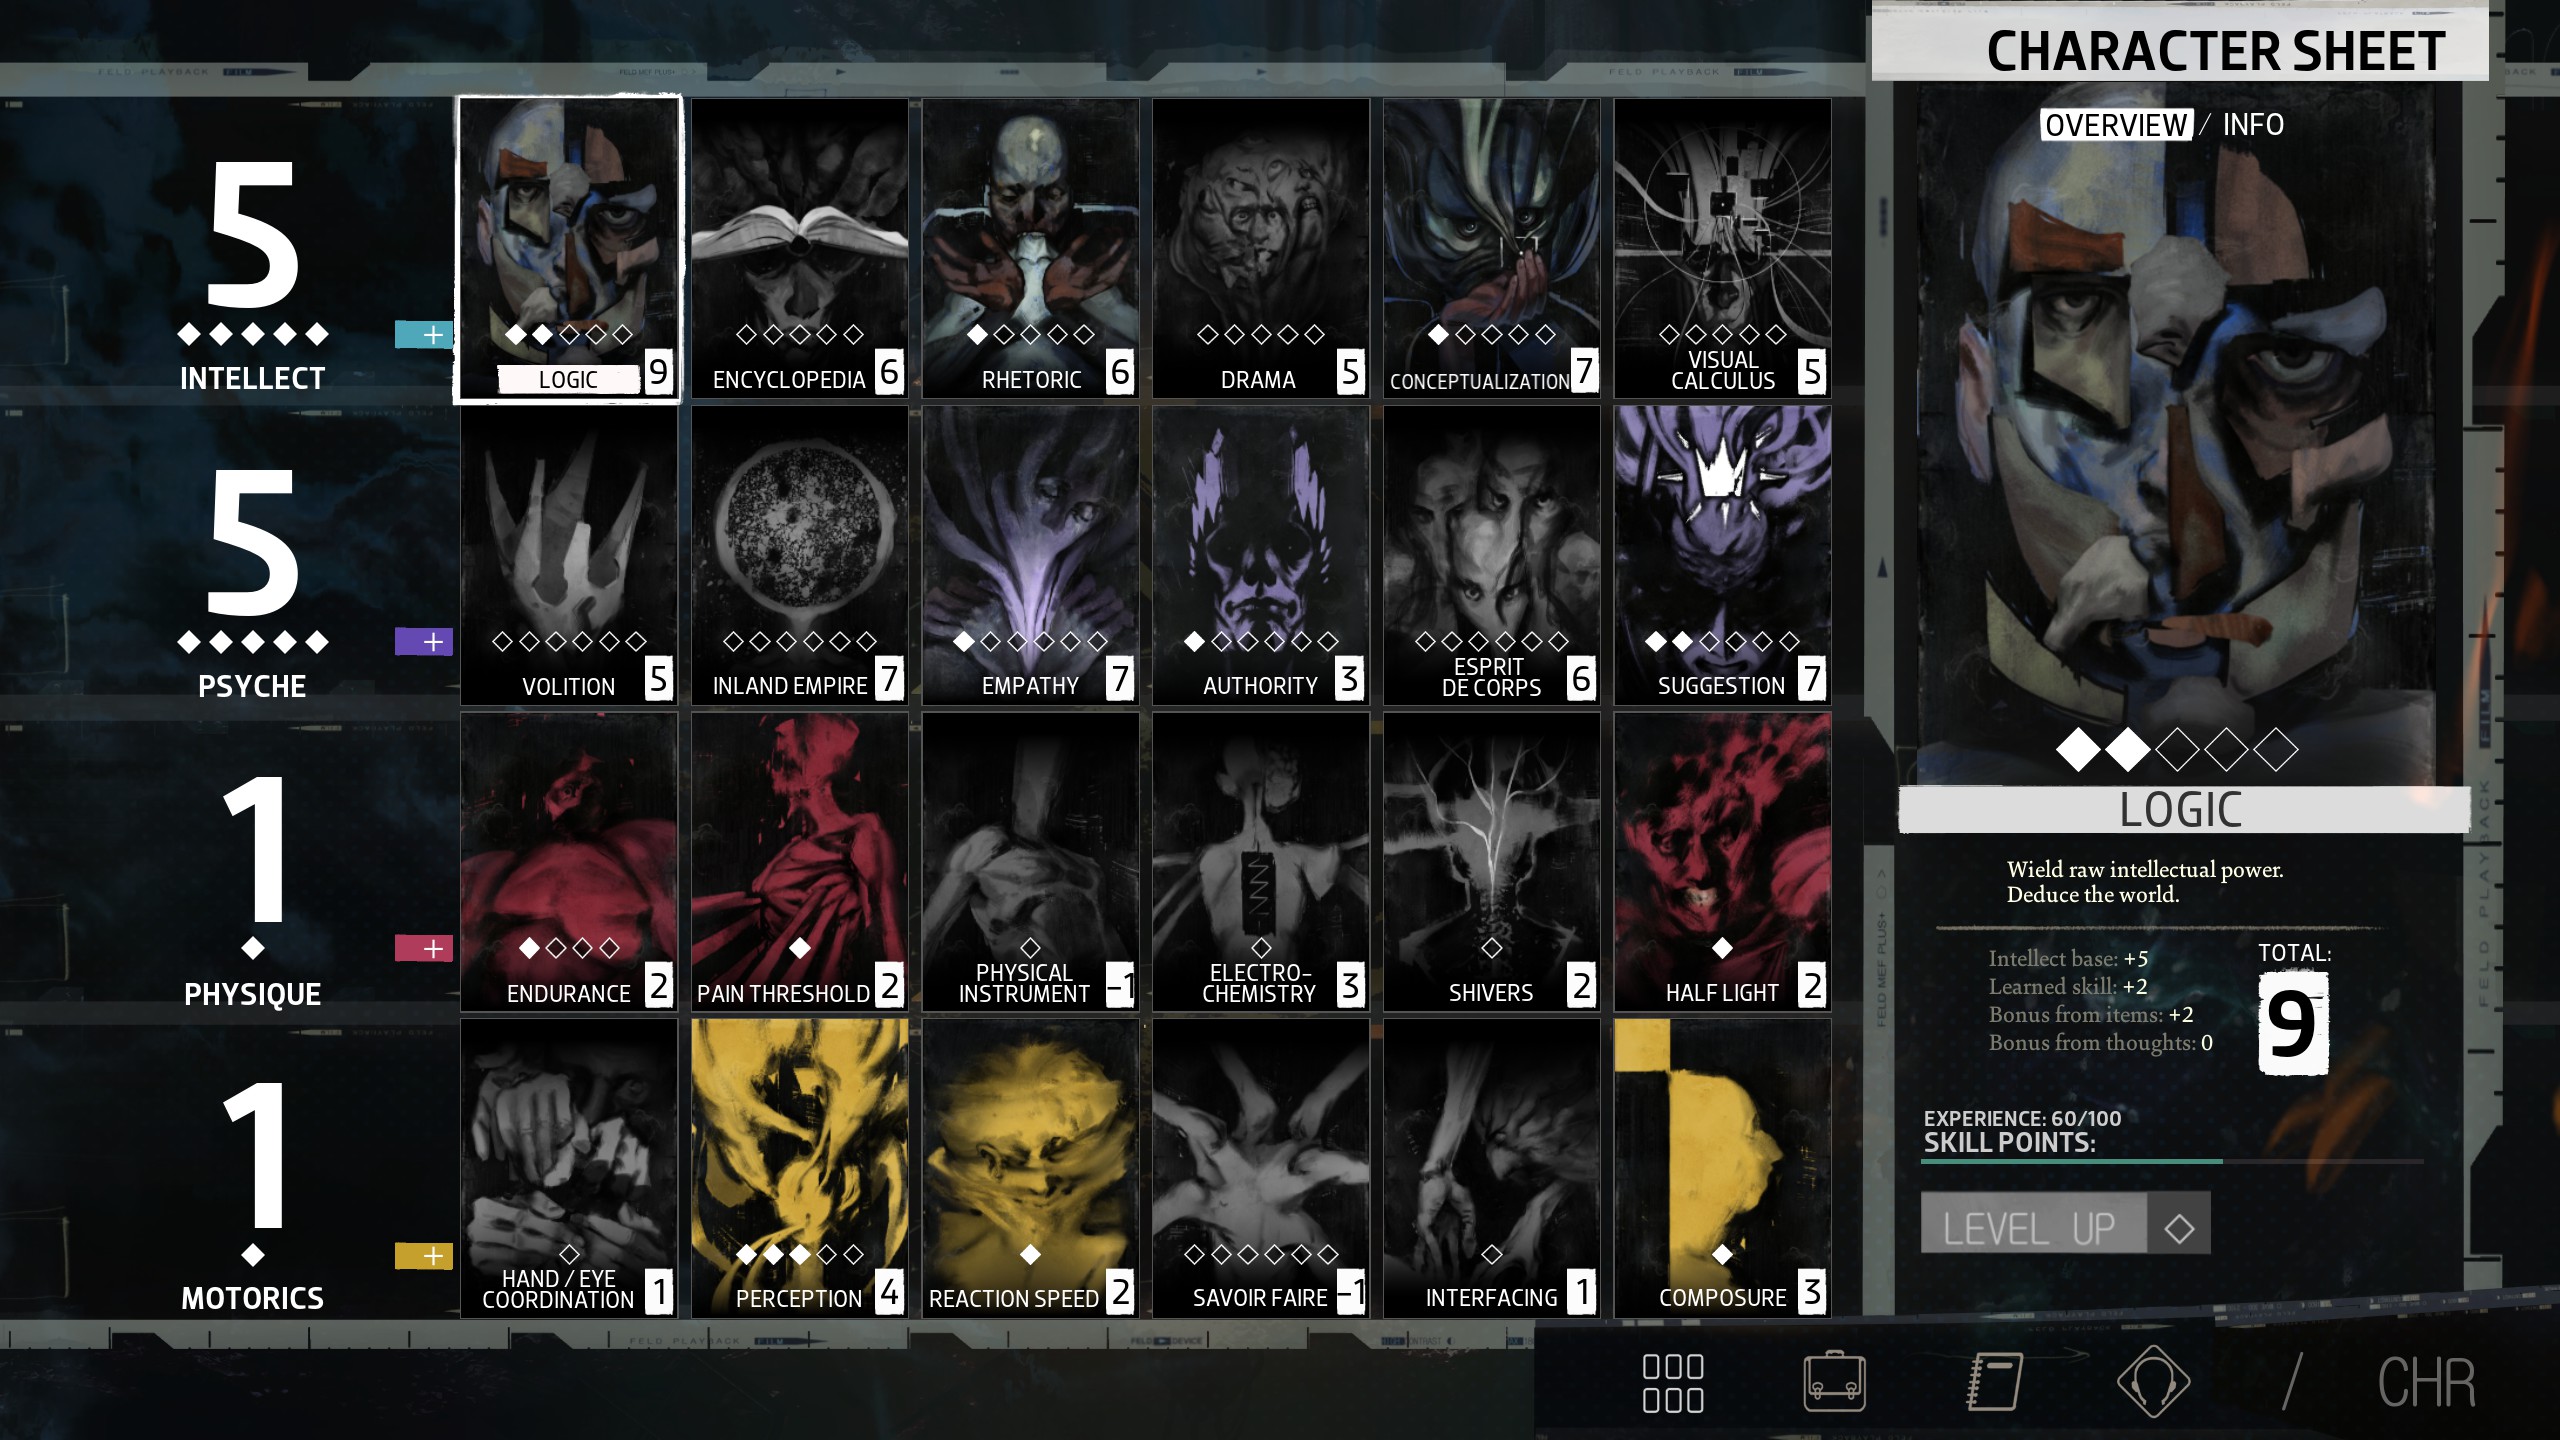Click the Motorics attribute label
2560x1440 pixels.
pyautogui.click(x=252, y=1299)
